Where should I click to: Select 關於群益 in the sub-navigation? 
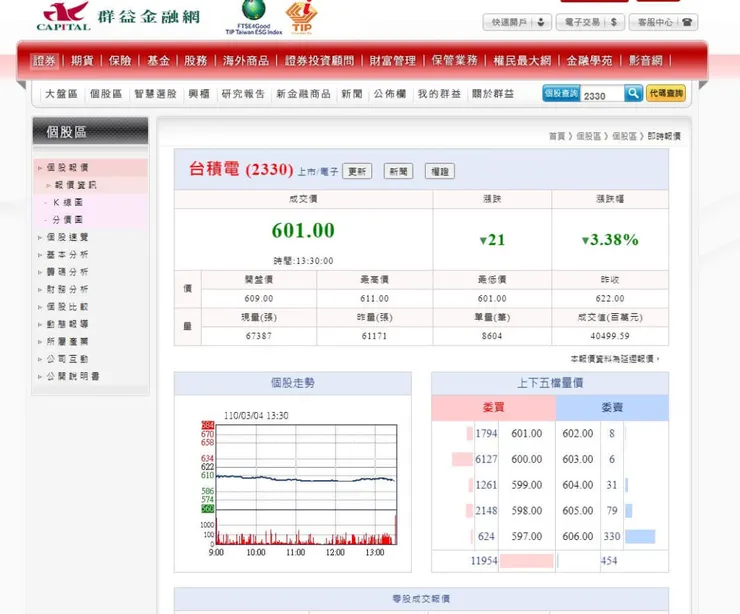coord(493,94)
